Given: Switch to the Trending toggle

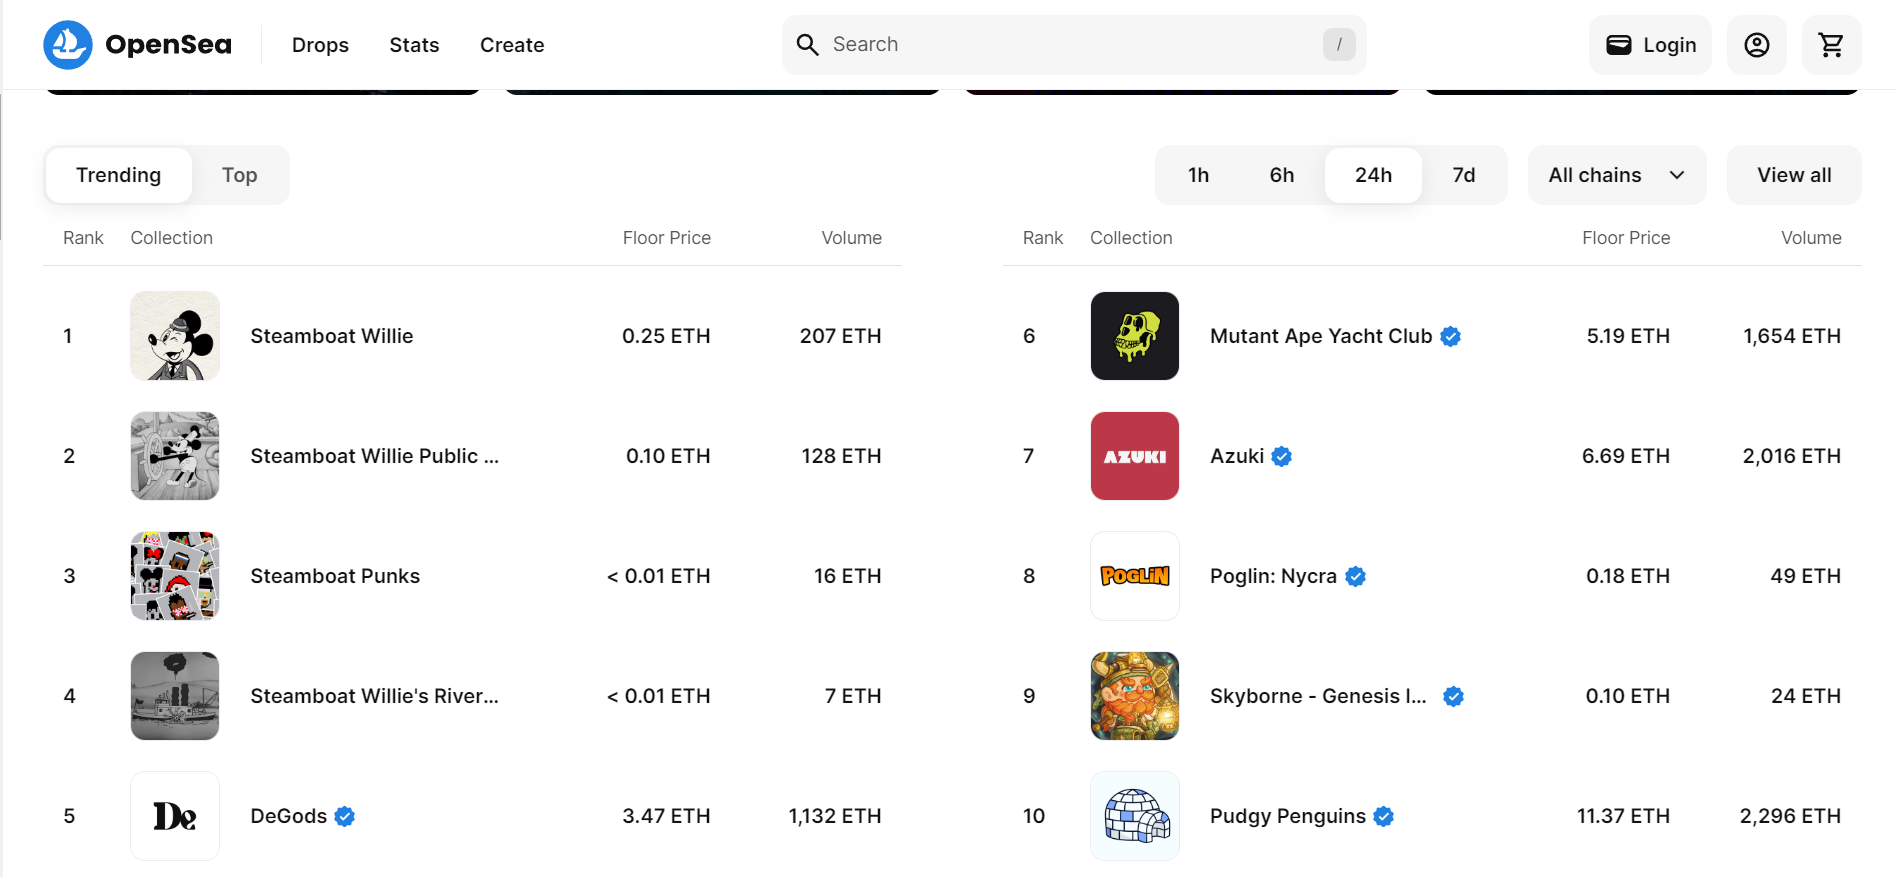Looking at the screenshot, I should pos(118,175).
